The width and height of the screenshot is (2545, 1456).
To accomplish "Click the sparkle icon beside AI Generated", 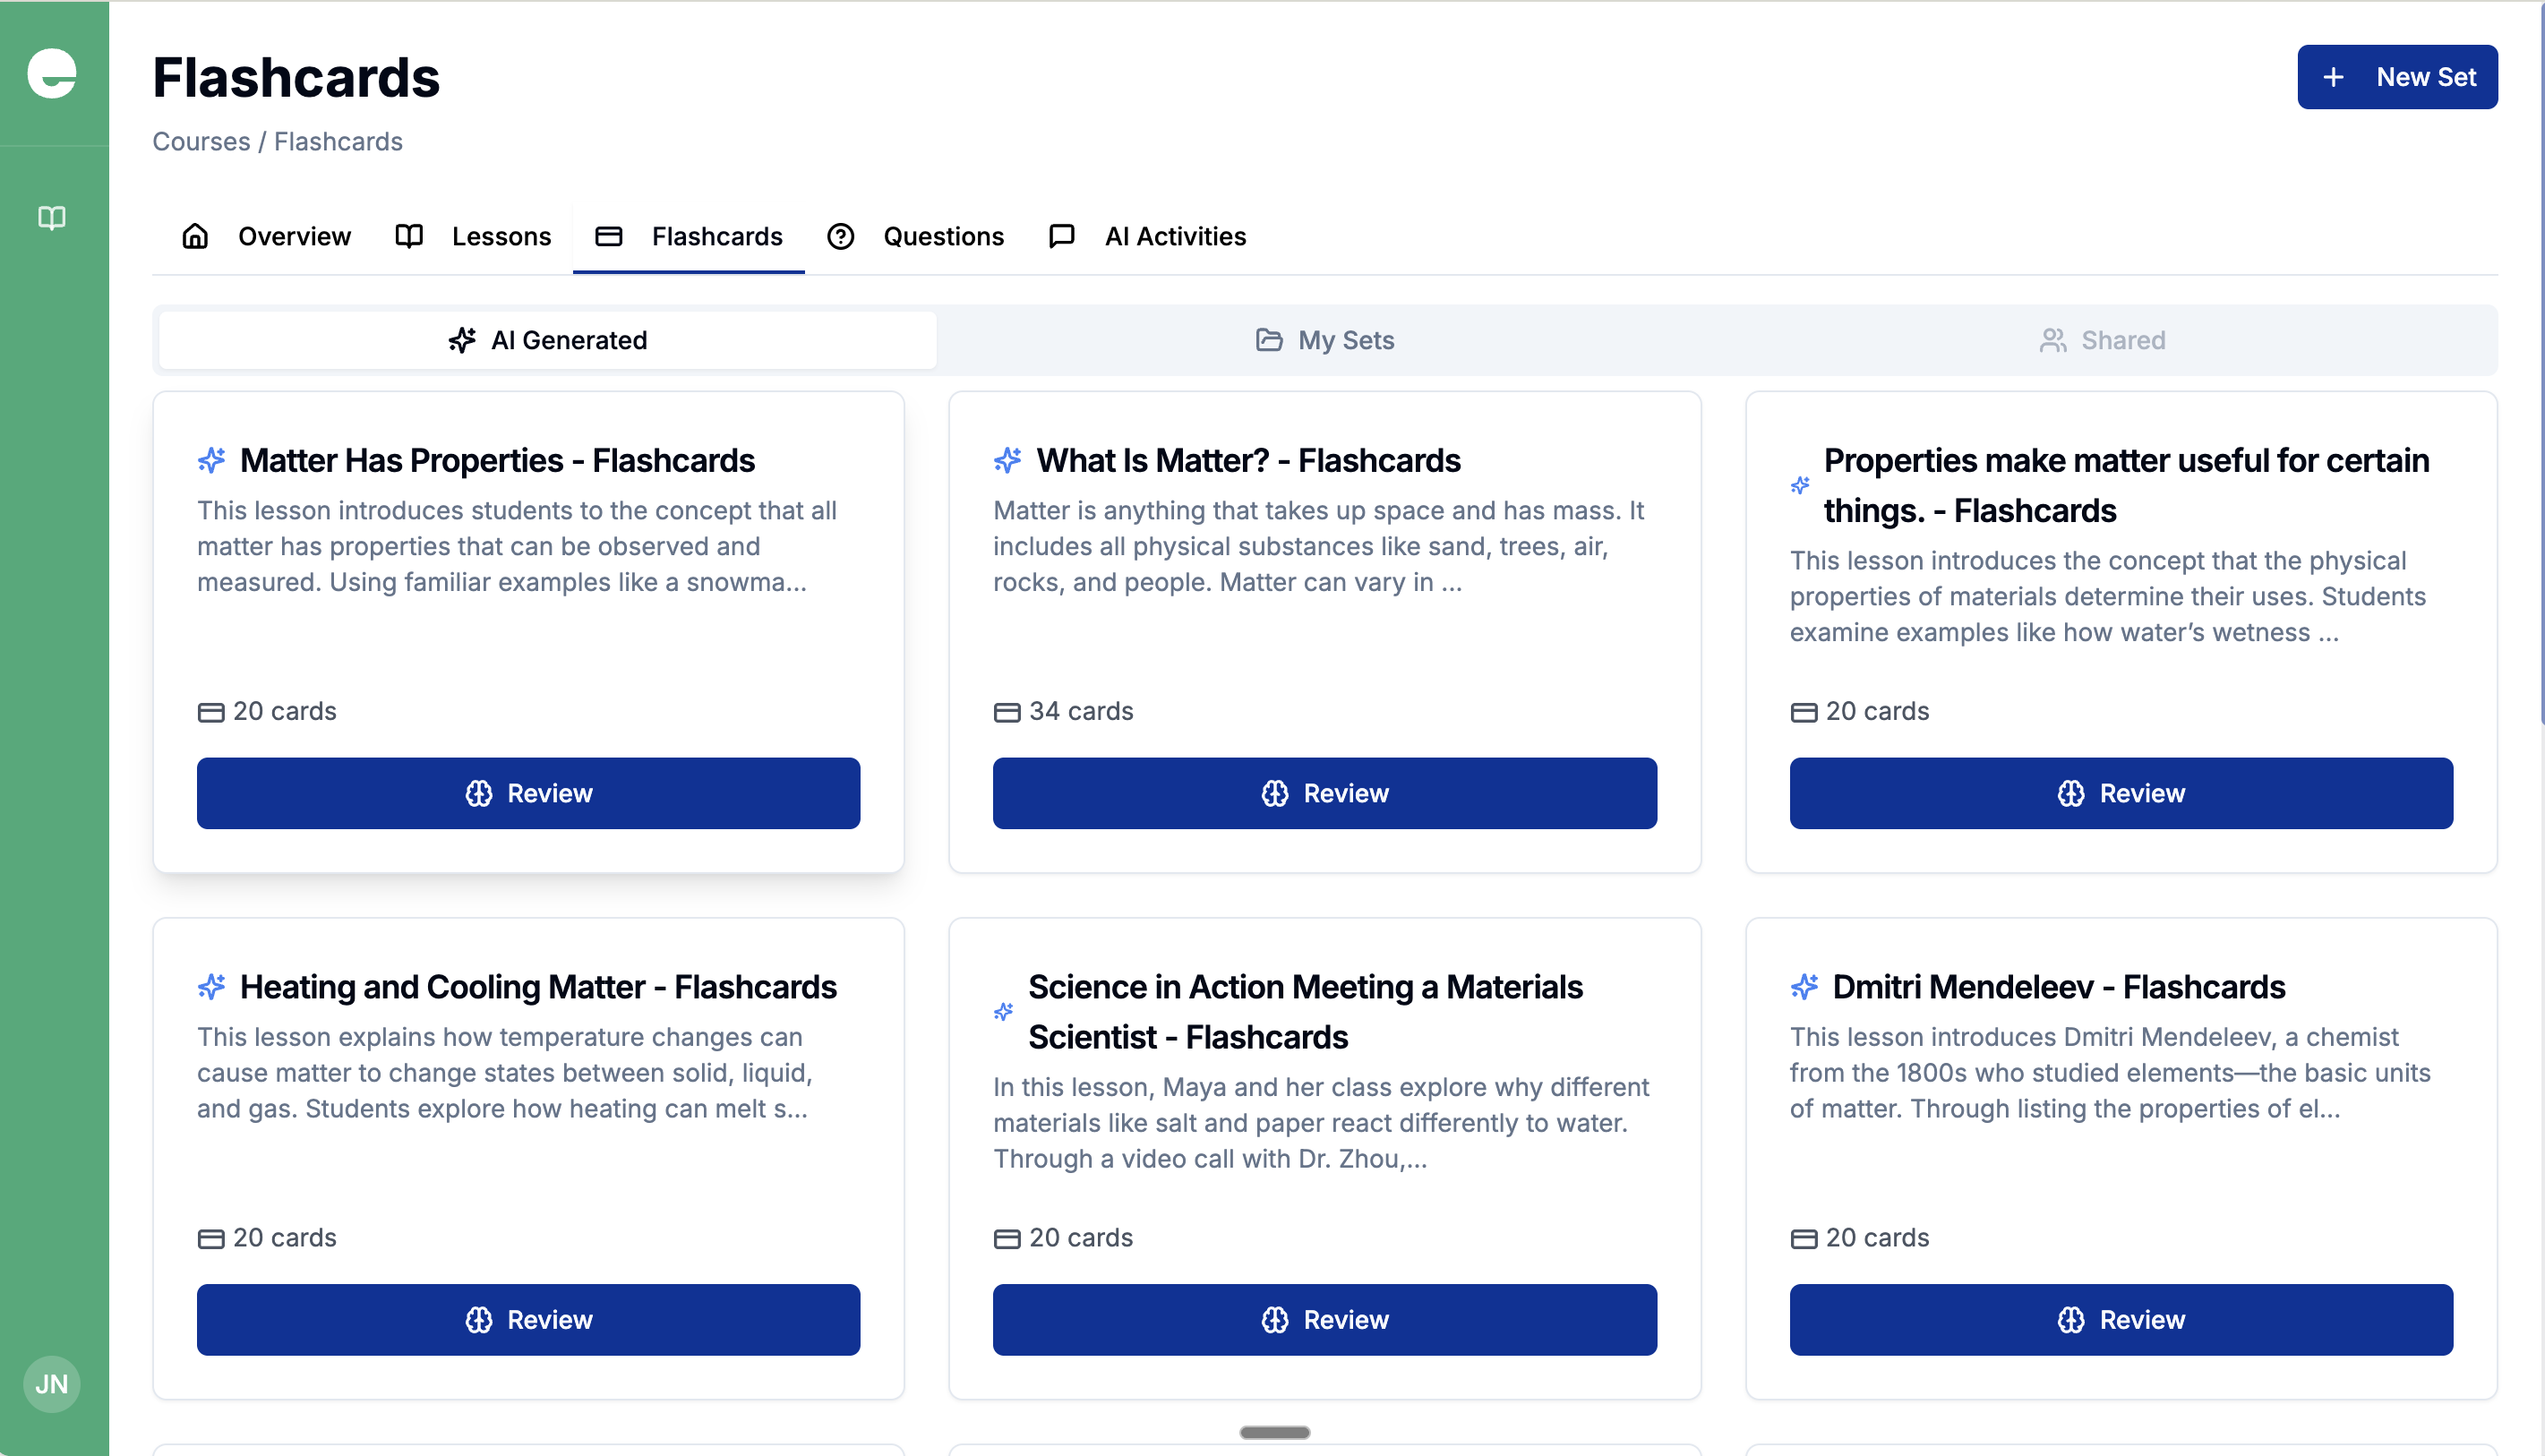I will tap(462, 340).
